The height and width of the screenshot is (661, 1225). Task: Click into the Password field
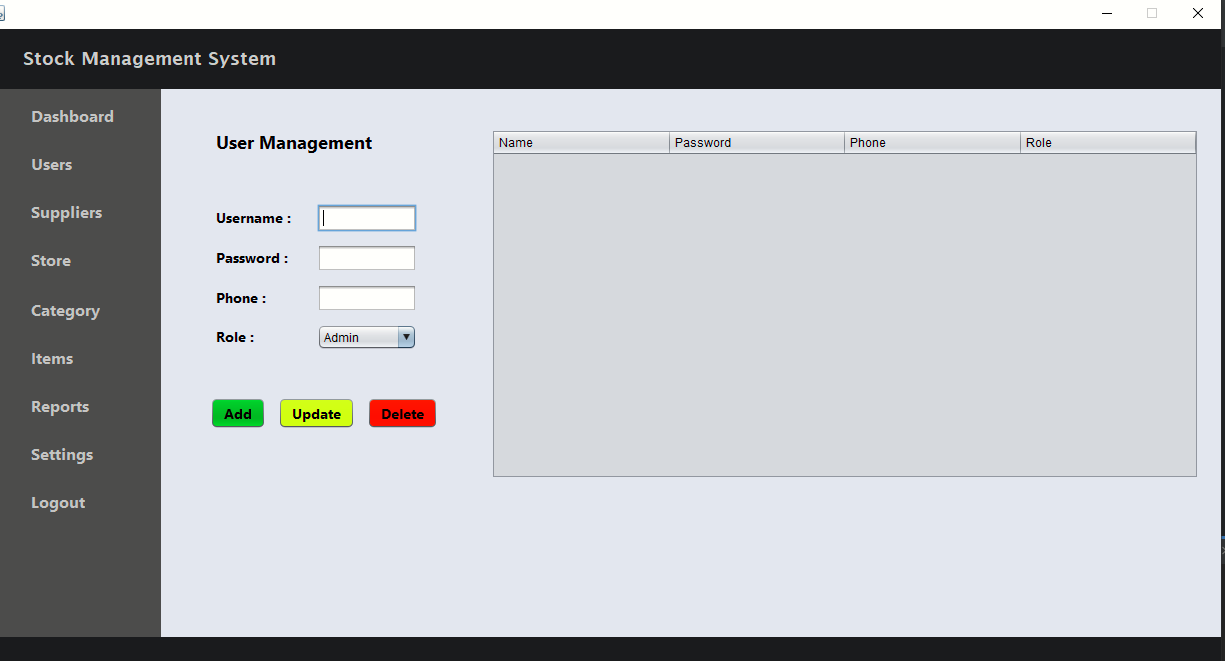coord(367,258)
